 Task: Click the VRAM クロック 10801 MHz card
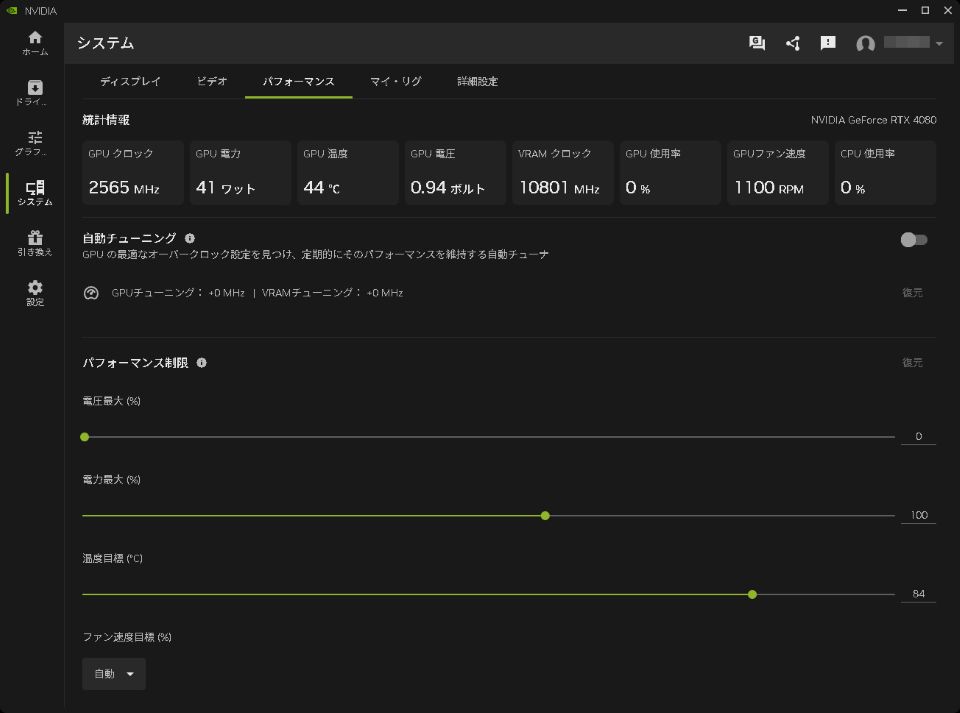(563, 173)
